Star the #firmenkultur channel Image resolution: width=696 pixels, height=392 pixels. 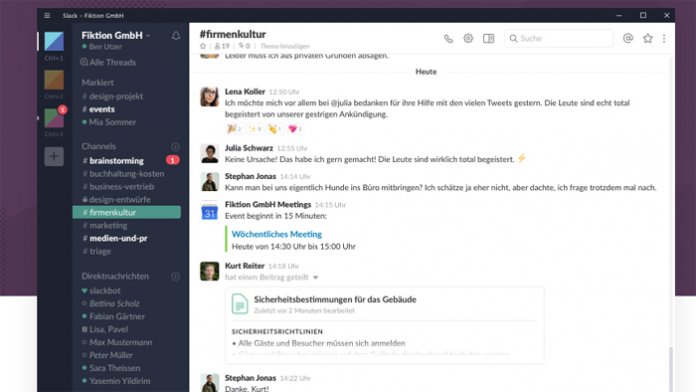coord(203,46)
